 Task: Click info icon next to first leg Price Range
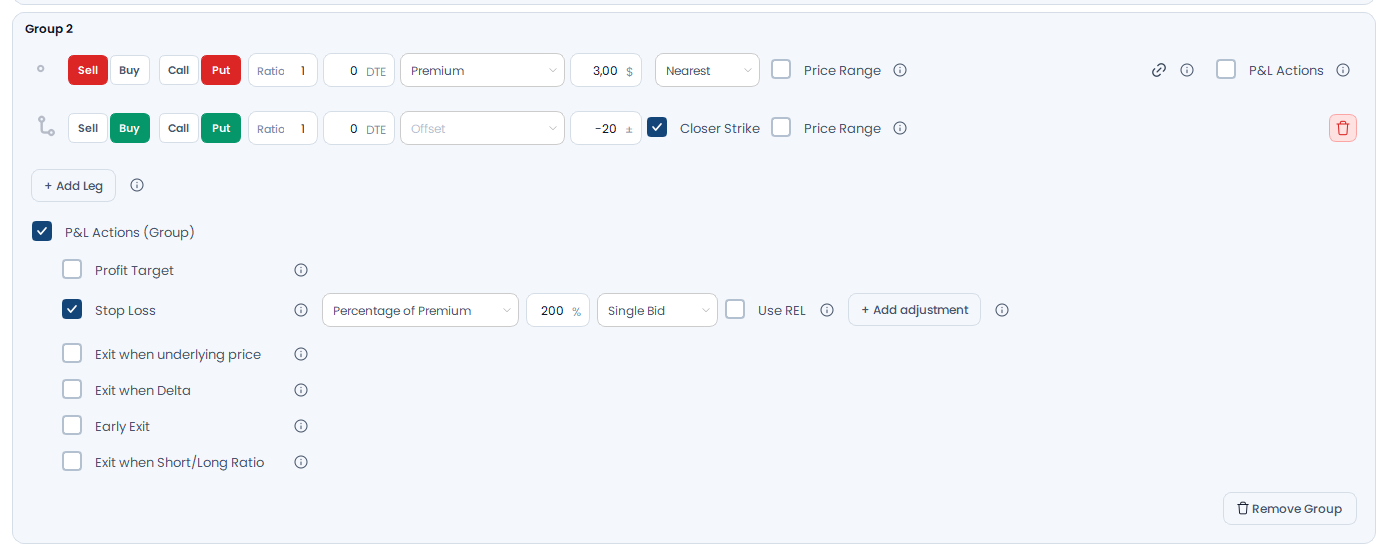pos(900,70)
